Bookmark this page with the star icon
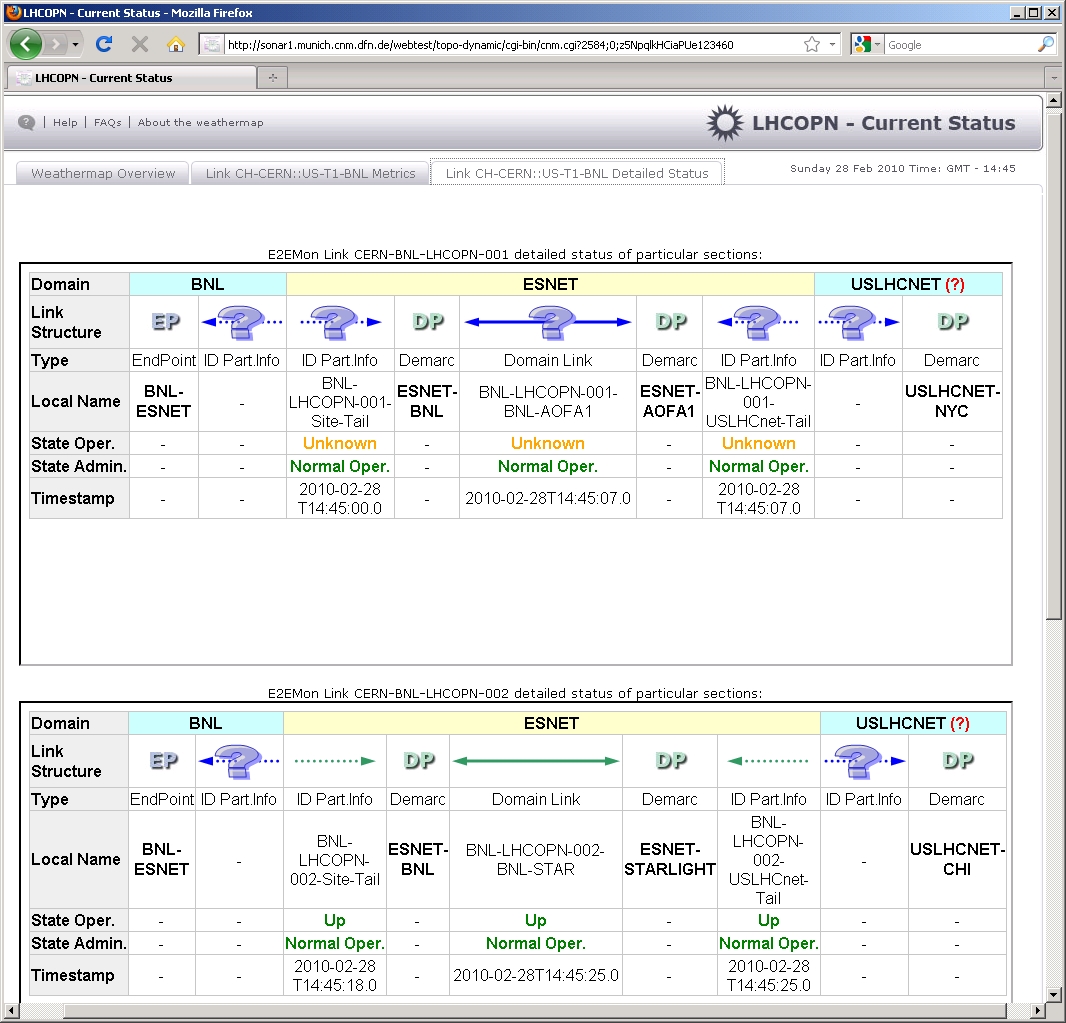 point(812,45)
